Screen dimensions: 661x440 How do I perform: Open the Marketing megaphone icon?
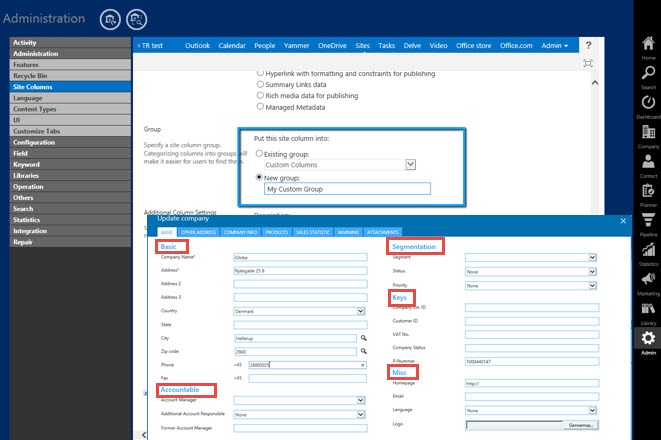pos(648,279)
